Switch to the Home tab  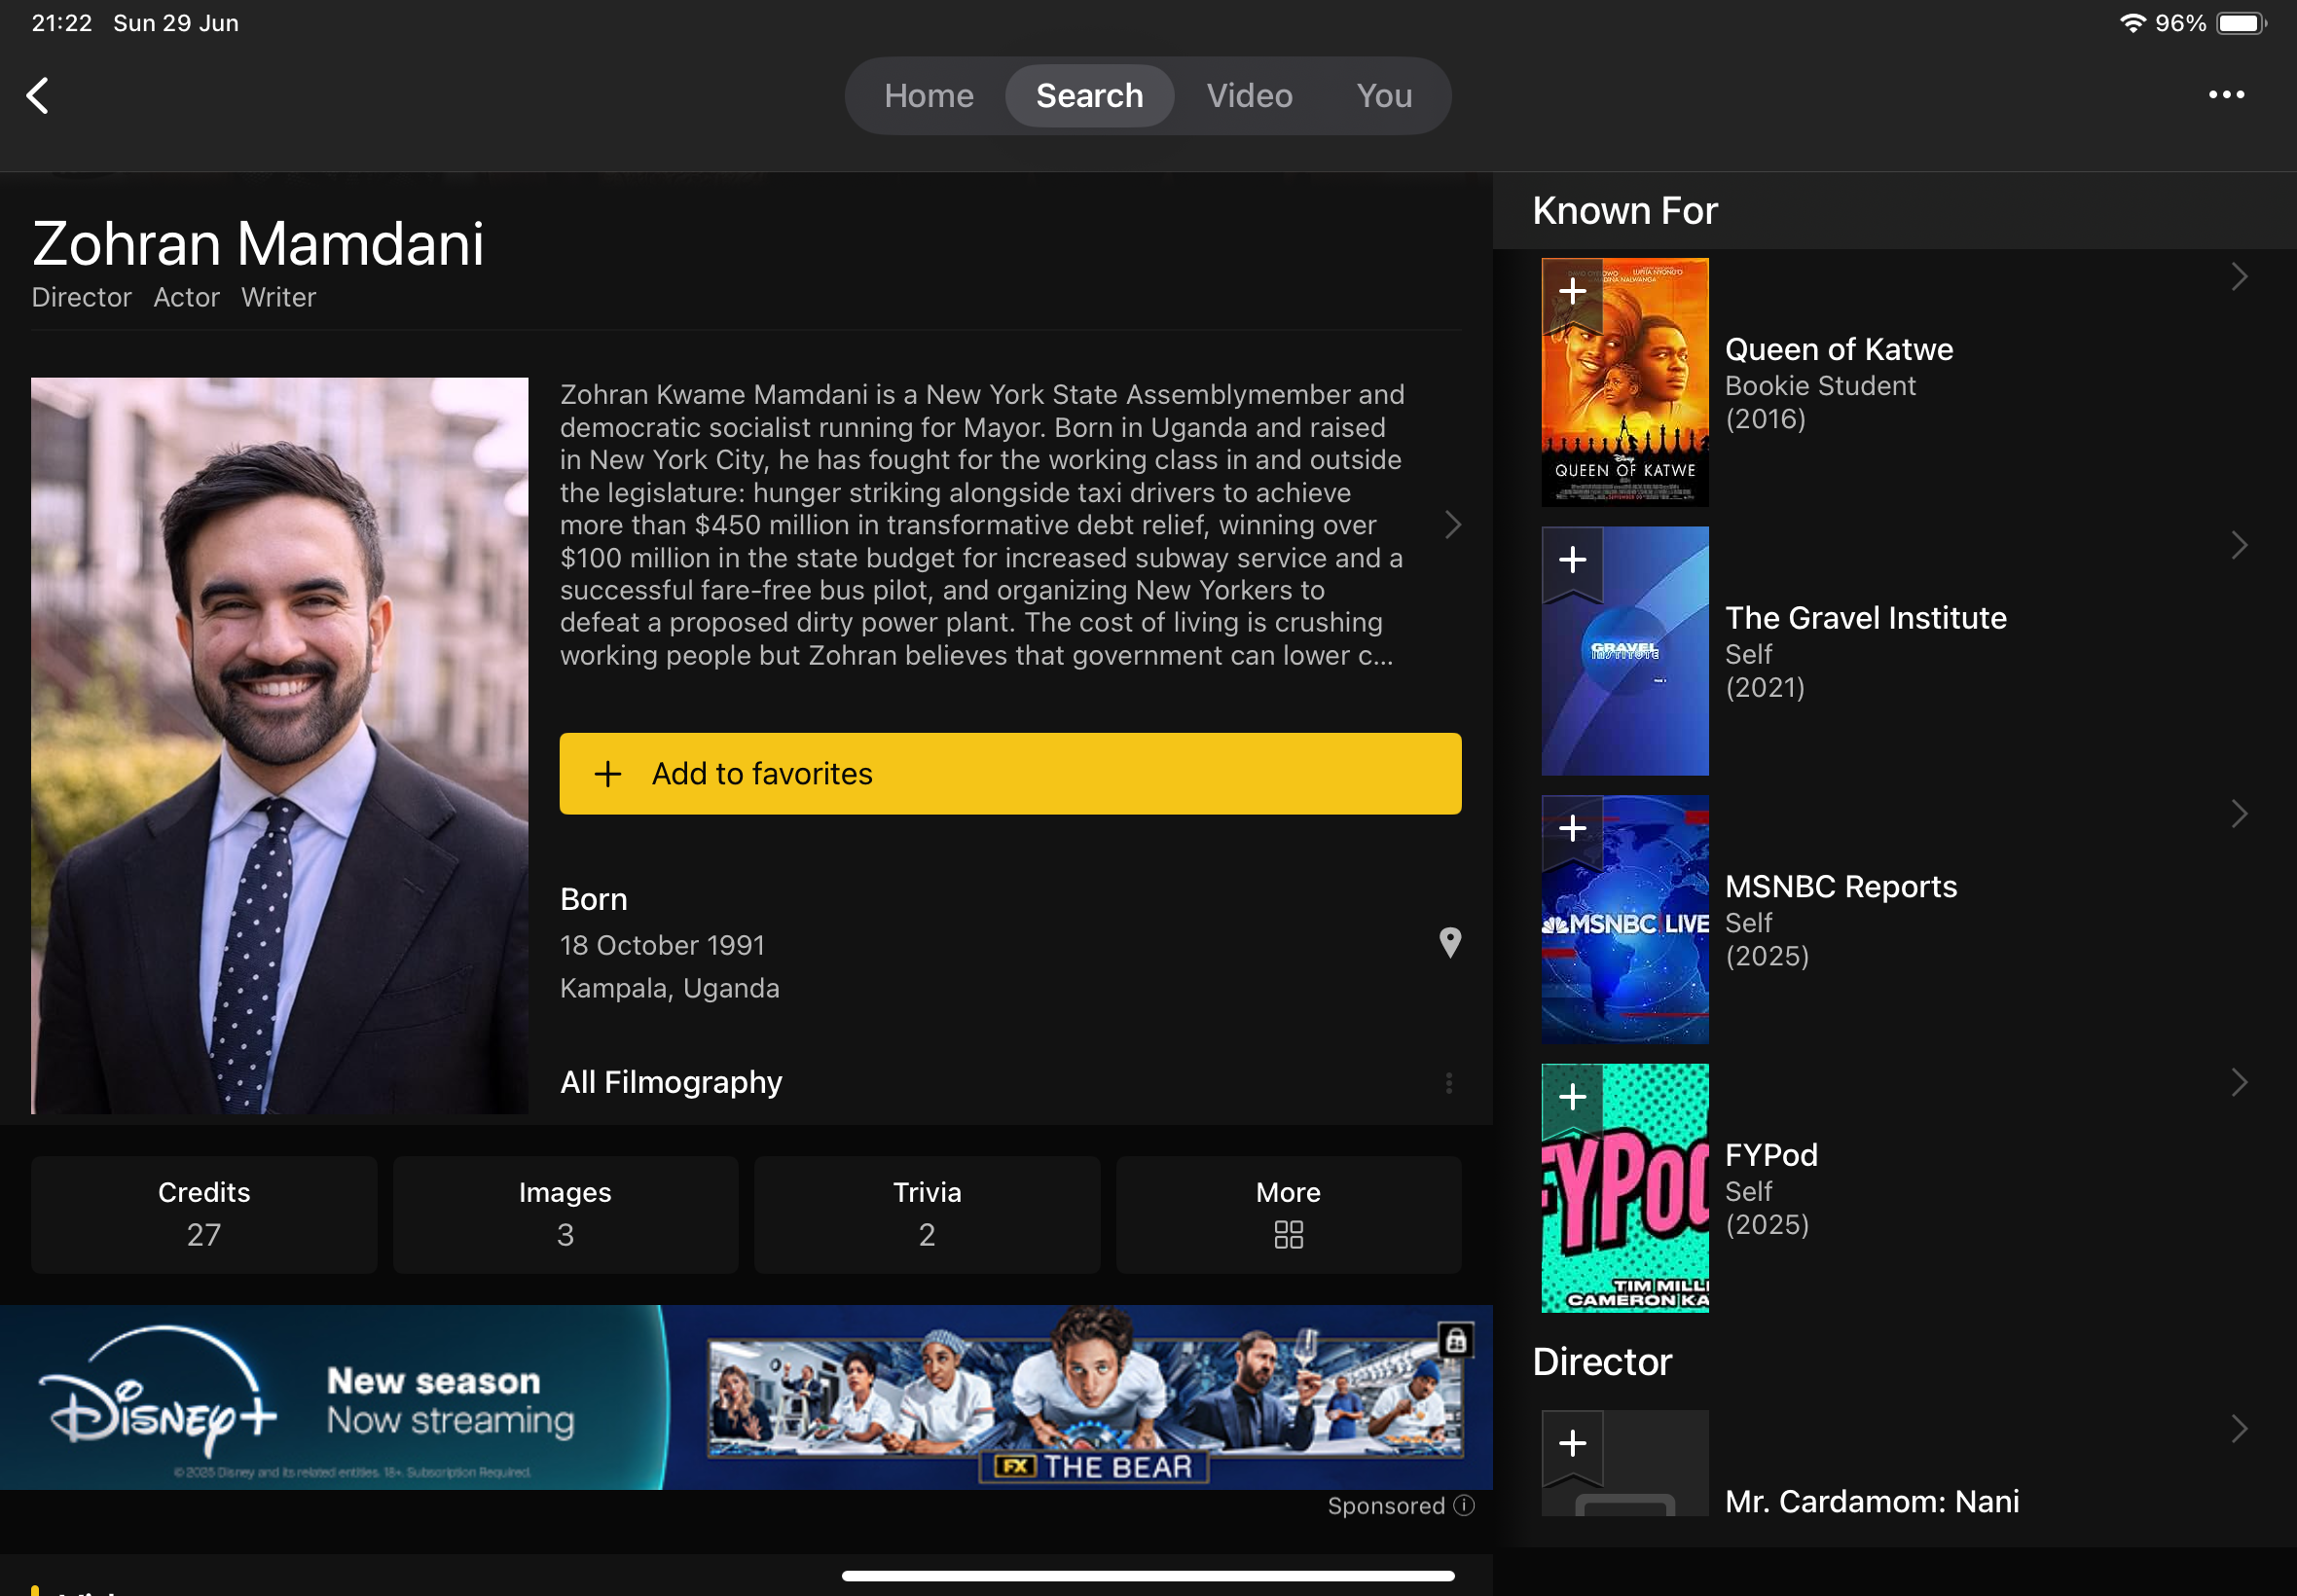point(929,96)
